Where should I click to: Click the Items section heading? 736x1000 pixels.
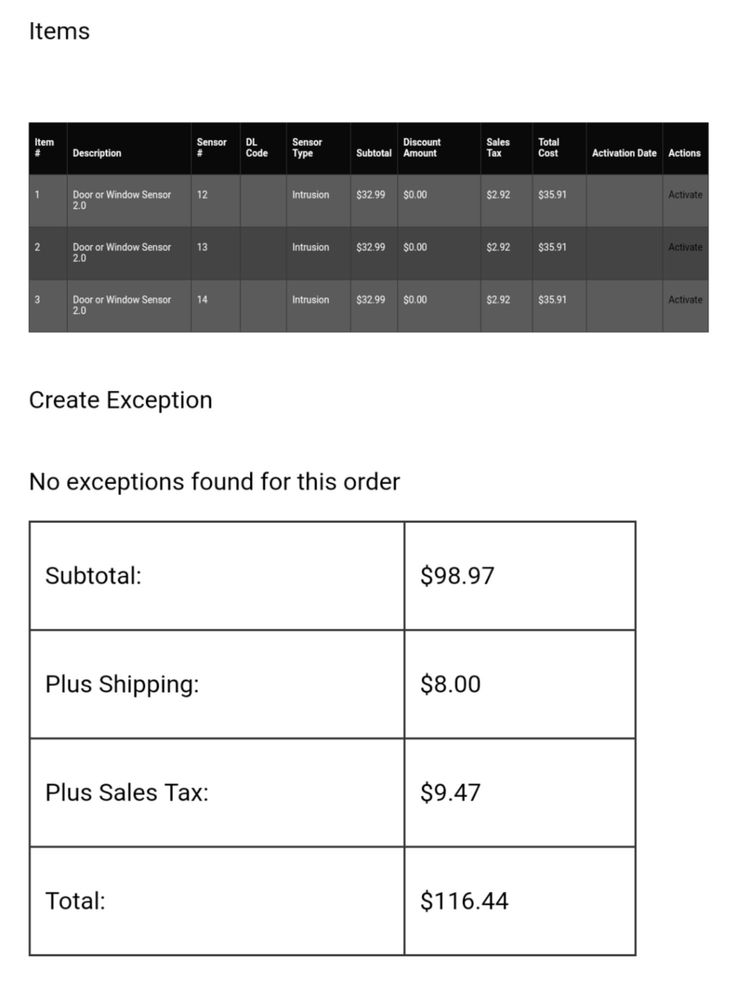[59, 31]
